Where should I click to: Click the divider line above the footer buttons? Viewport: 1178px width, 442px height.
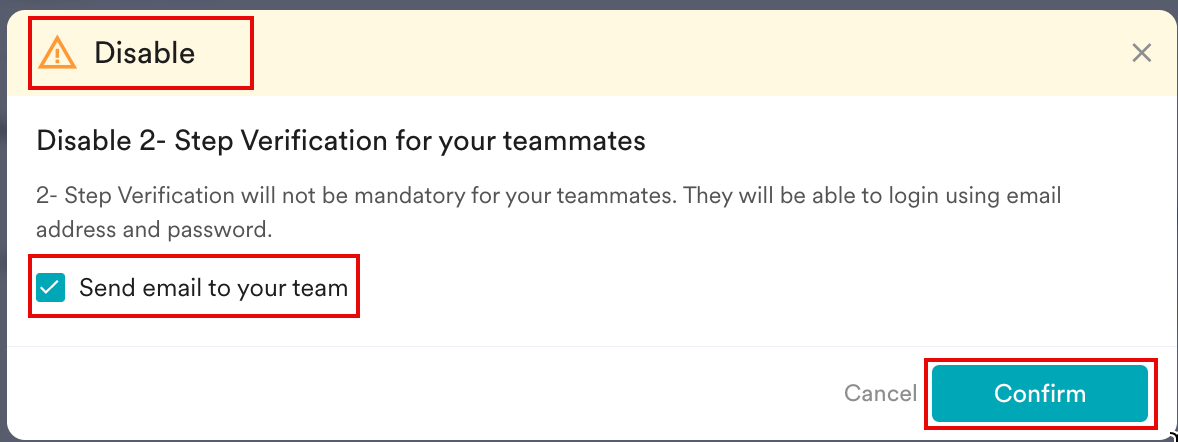(590, 347)
